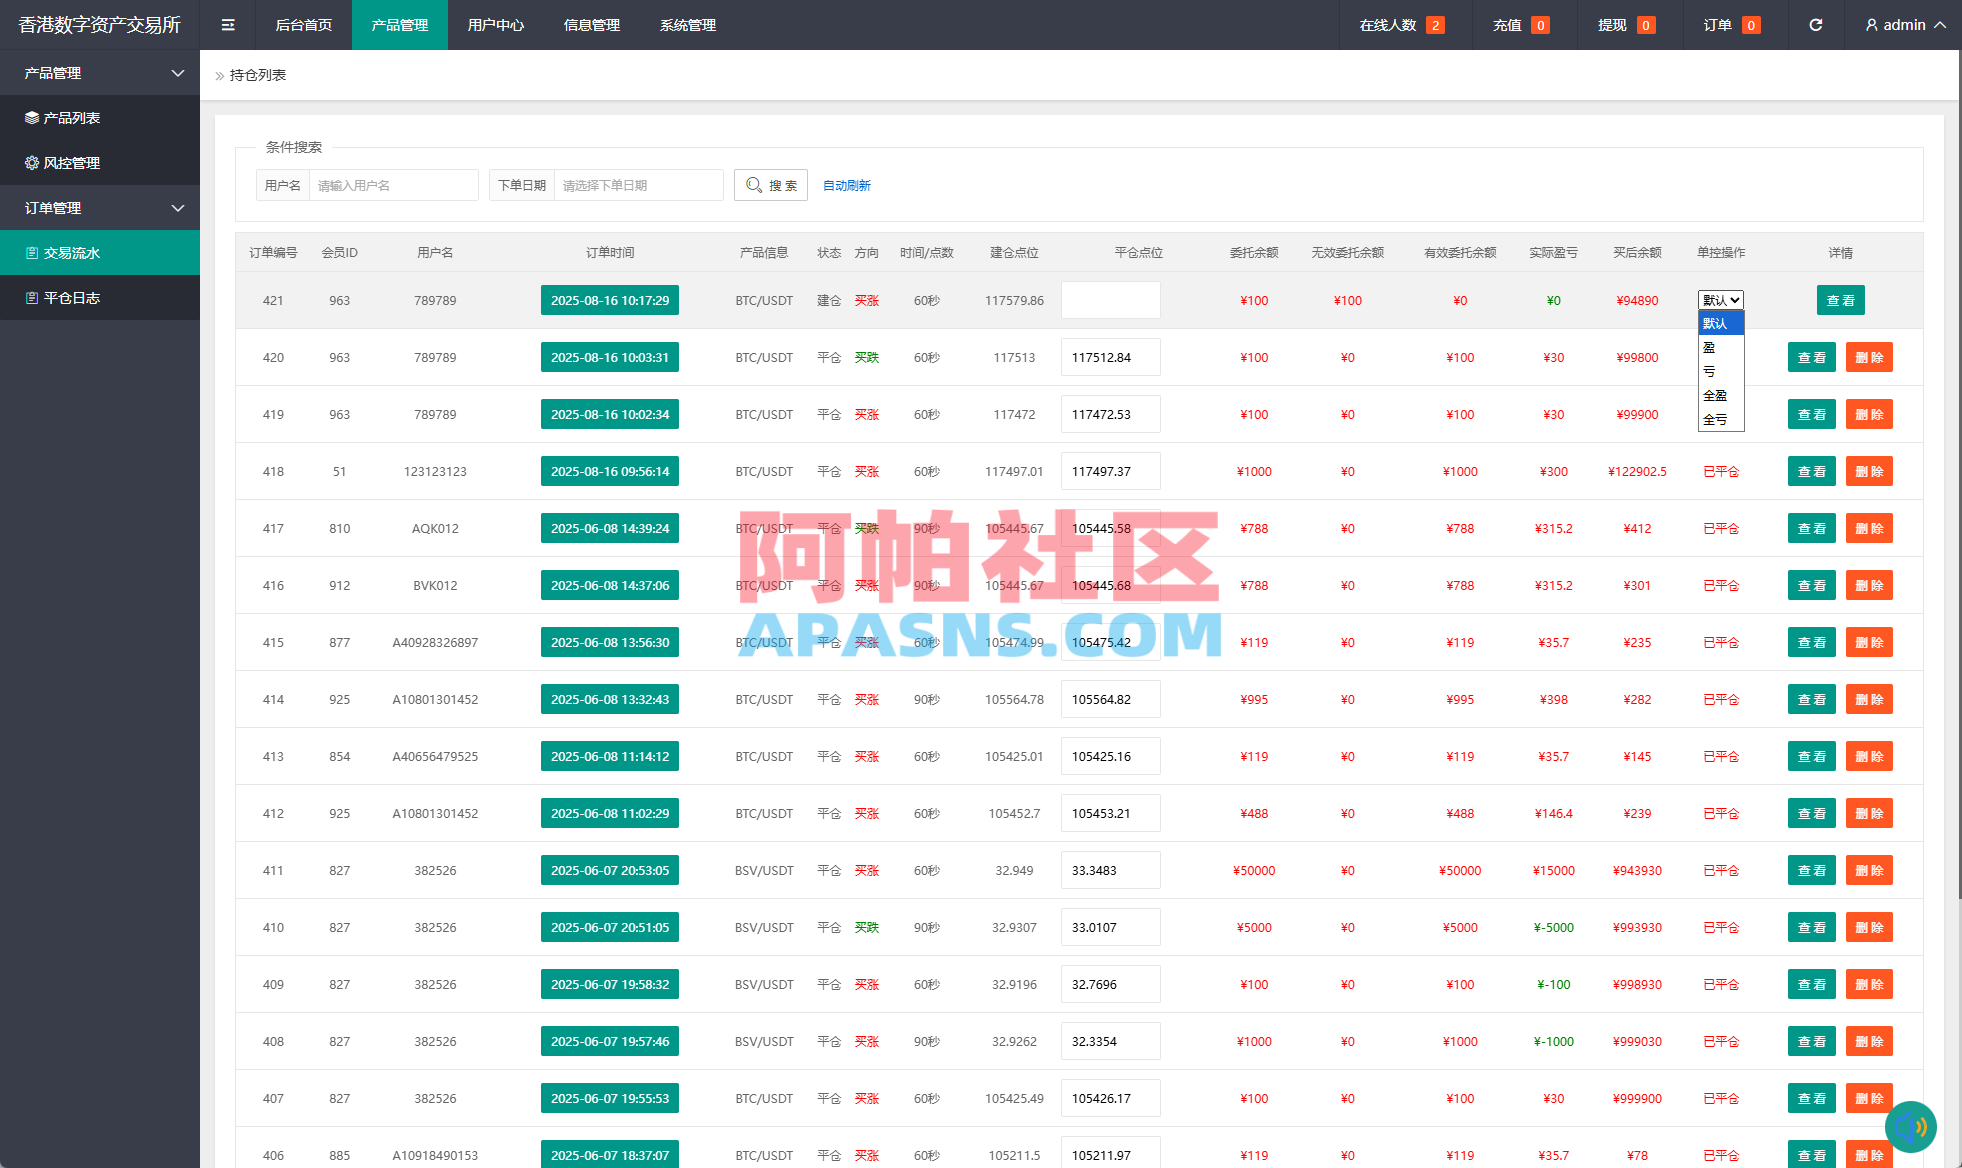Click the 用户名 search input field
The image size is (1962, 1168).
(x=393, y=184)
